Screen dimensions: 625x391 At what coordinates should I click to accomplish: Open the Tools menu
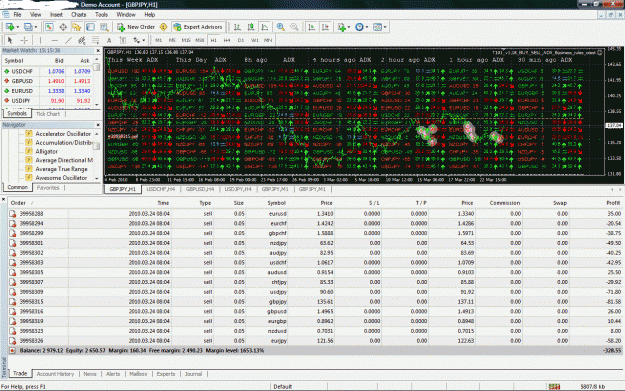click(x=101, y=15)
